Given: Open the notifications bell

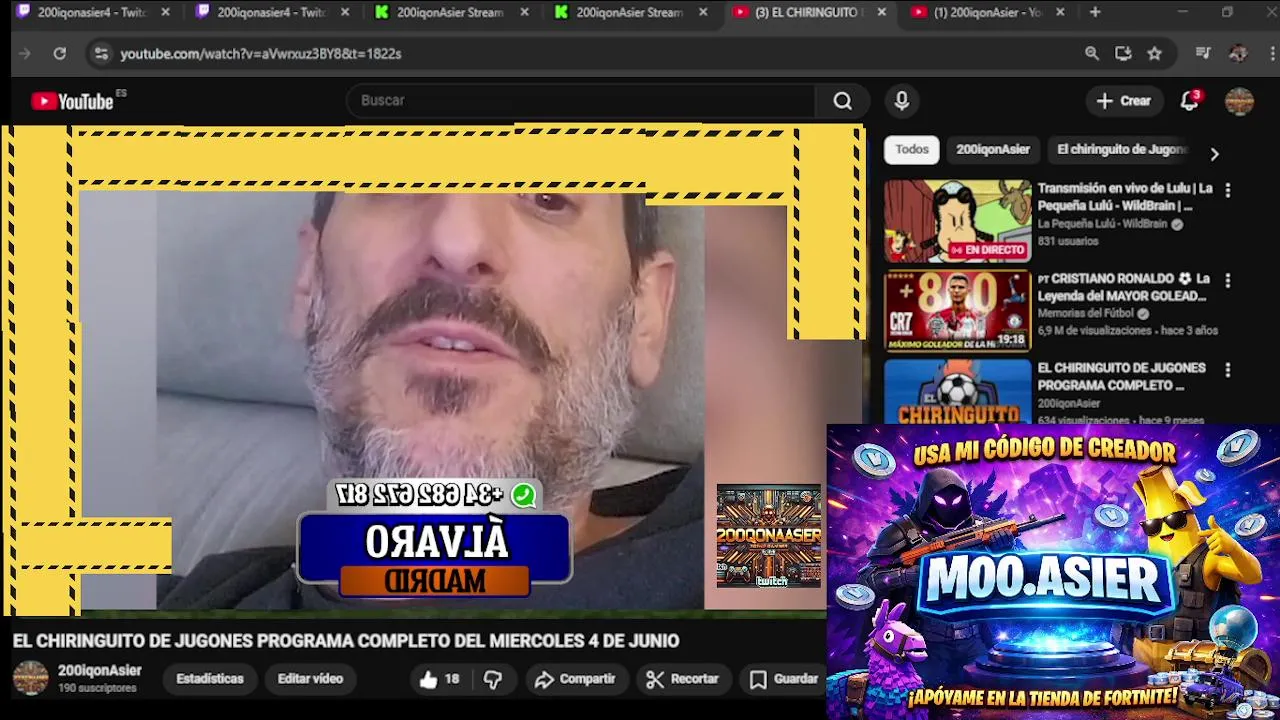Looking at the screenshot, I should (x=1189, y=101).
